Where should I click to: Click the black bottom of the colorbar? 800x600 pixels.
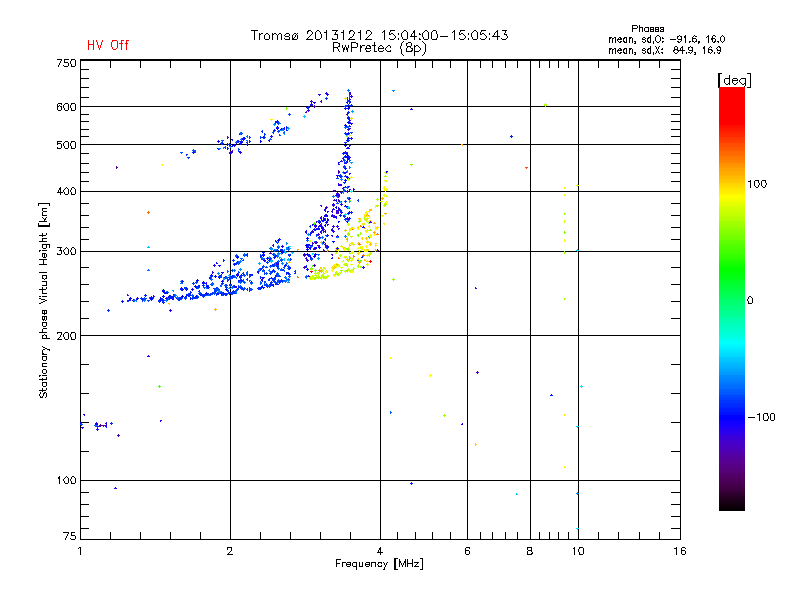[x=732, y=503]
